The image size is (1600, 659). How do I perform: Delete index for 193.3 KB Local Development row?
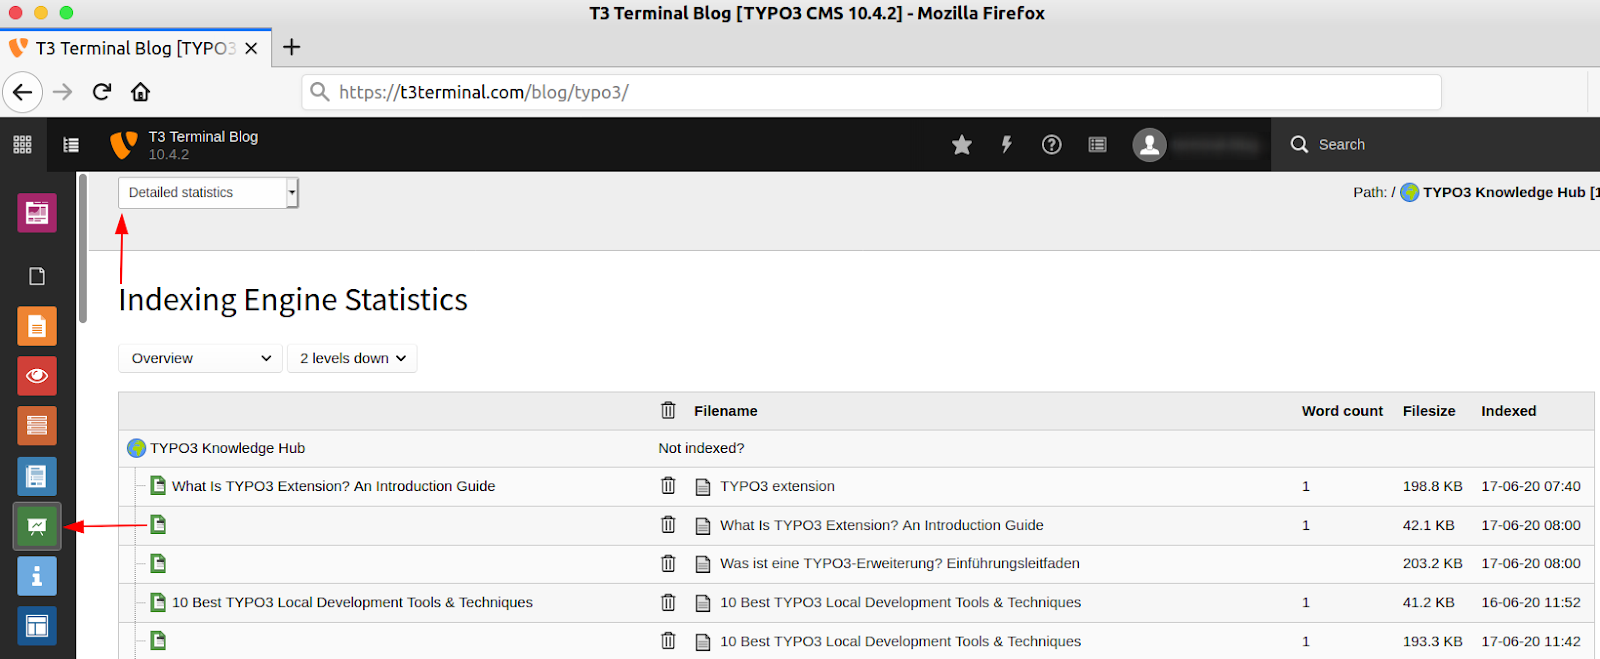[668, 641]
